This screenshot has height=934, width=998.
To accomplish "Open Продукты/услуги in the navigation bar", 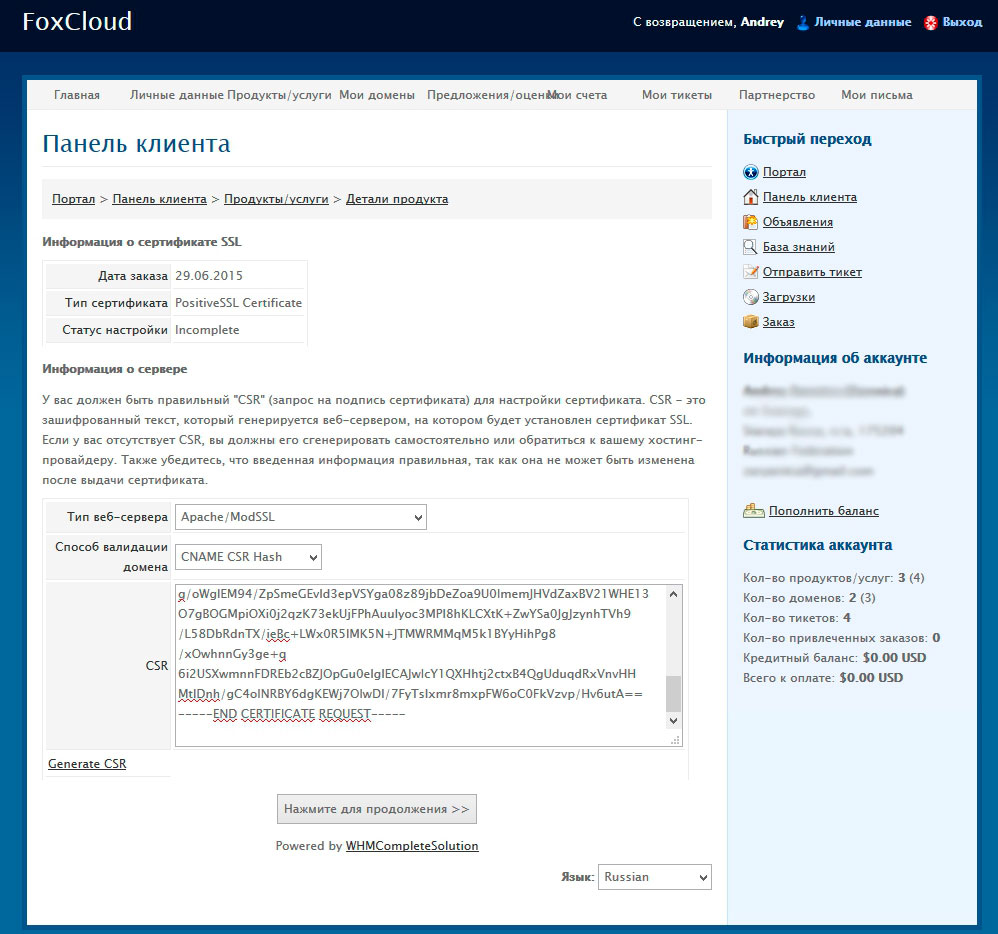I will pyautogui.click(x=279, y=95).
